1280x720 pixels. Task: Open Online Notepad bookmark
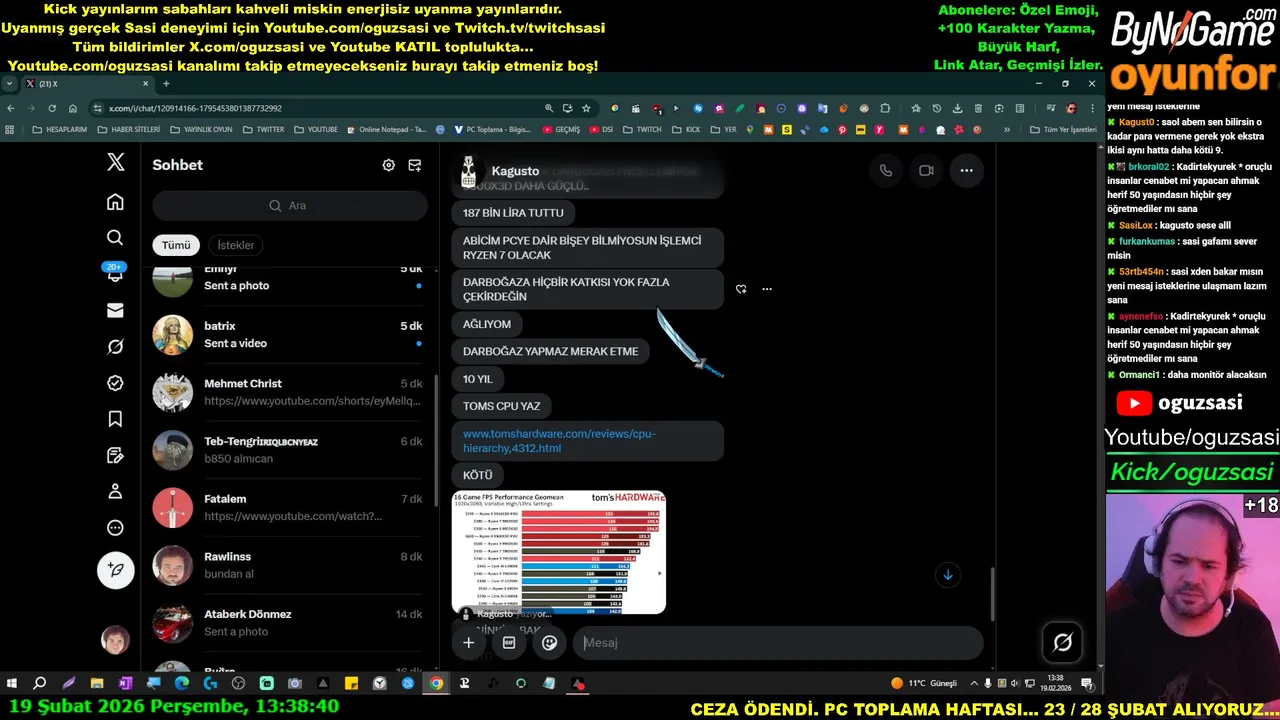pos(387,129)
